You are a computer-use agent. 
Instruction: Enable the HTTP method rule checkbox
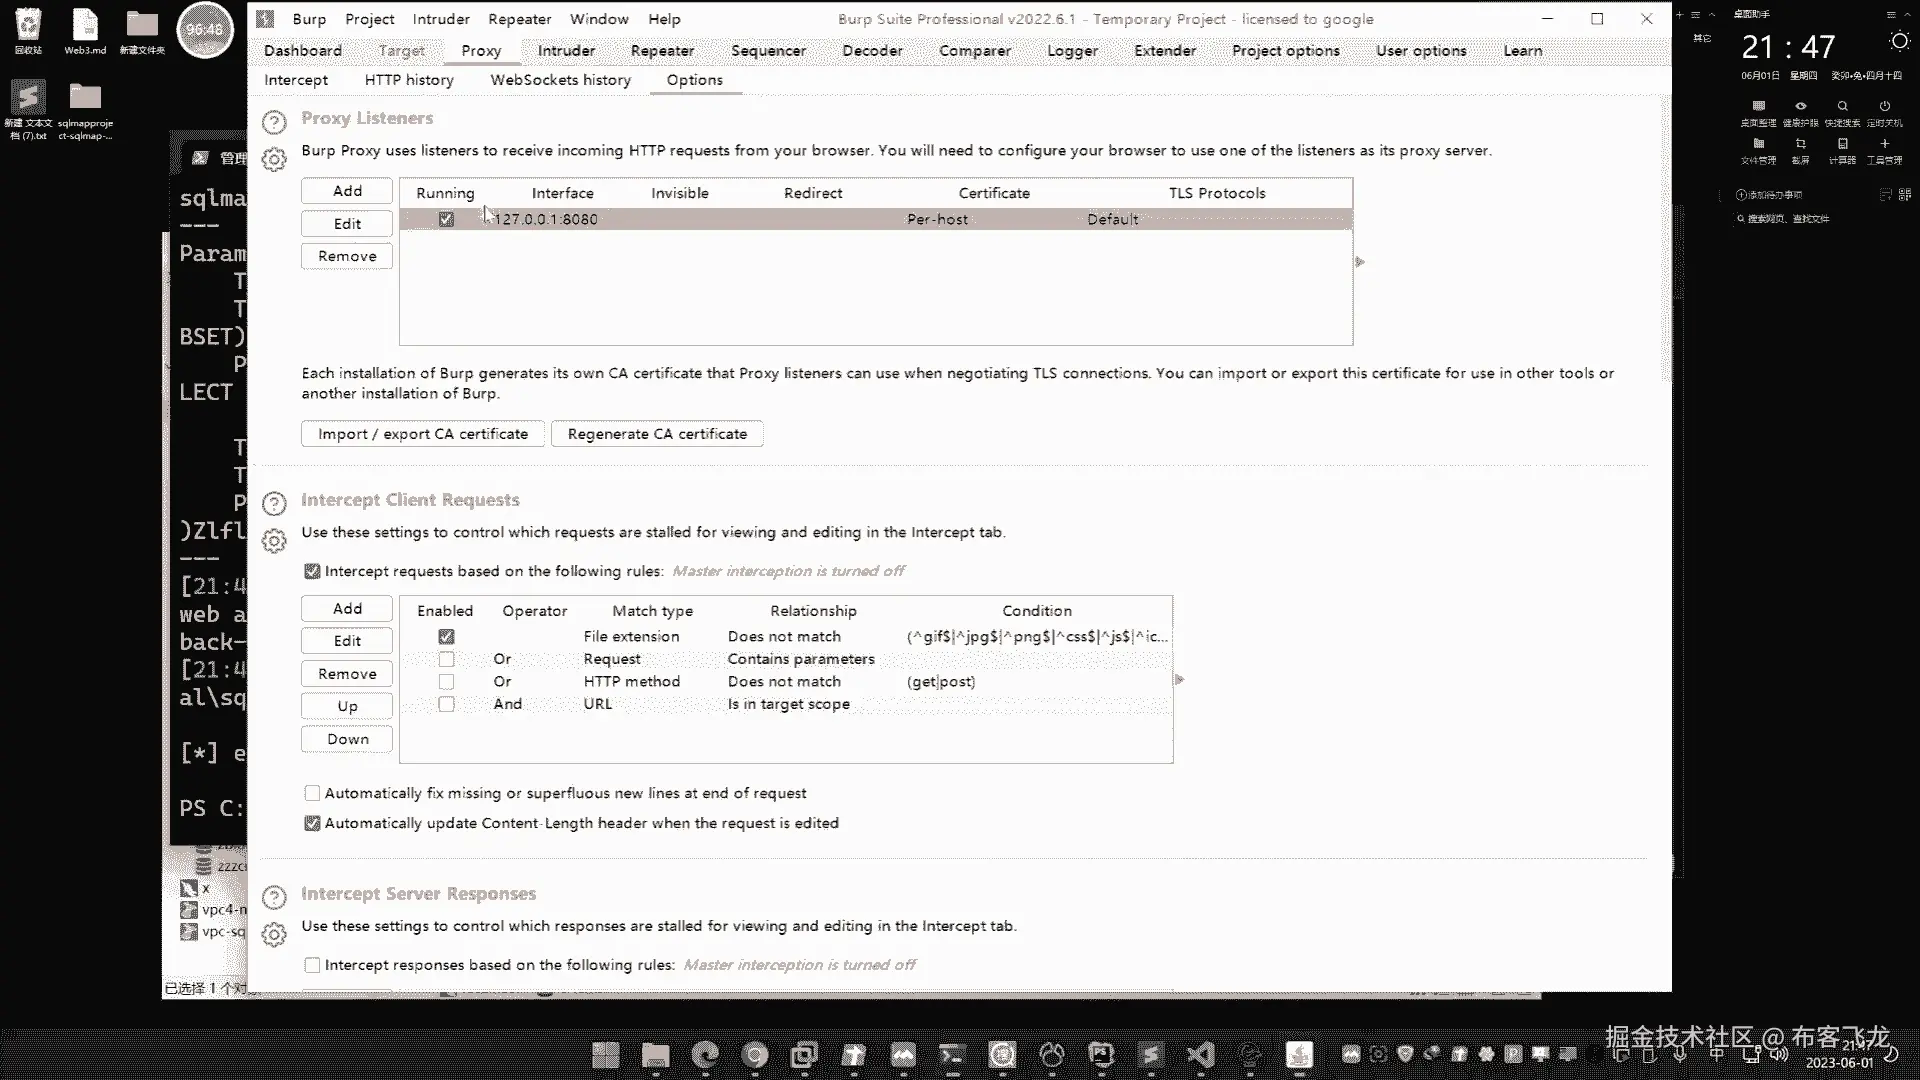(446, 682)
